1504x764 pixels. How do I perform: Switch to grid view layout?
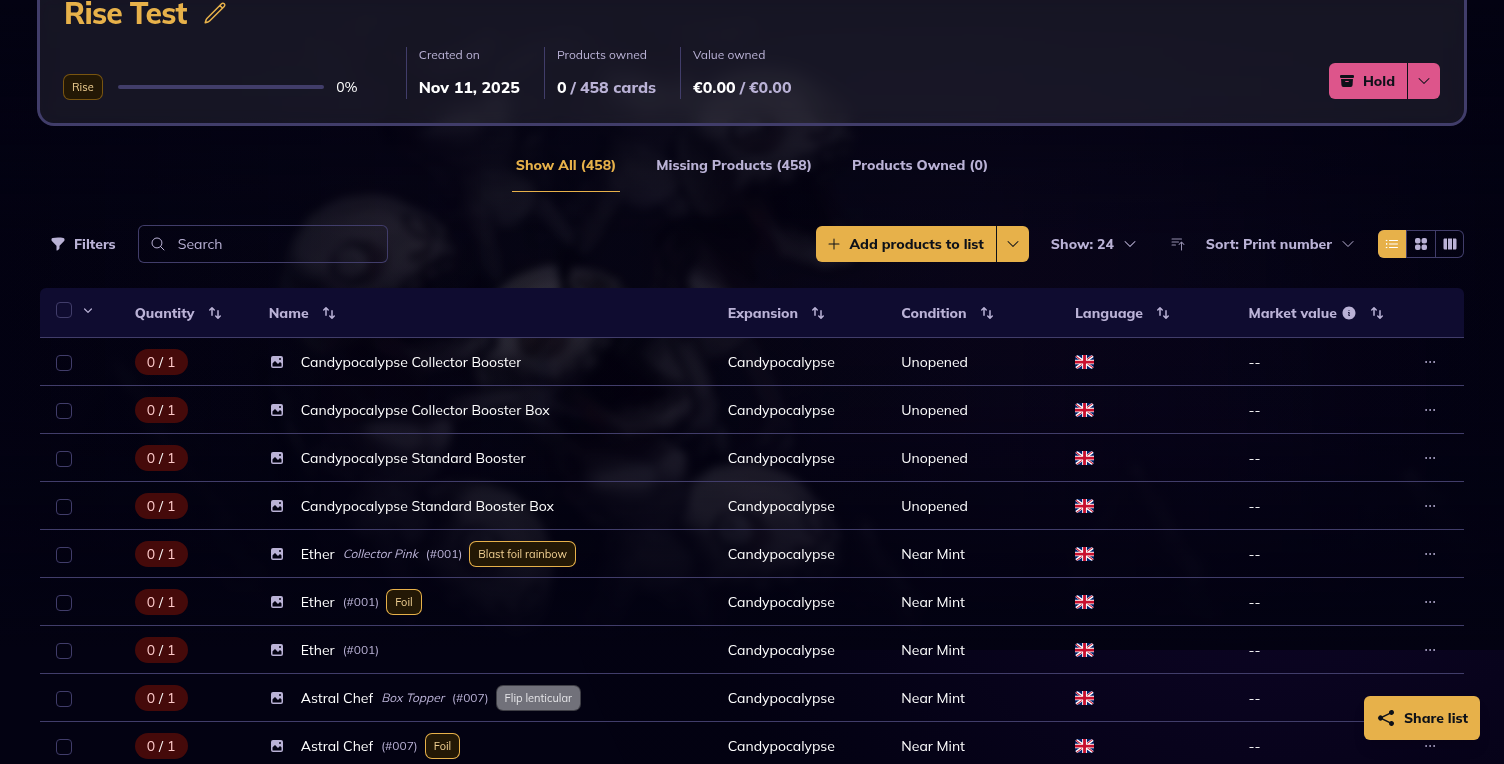1421,244
